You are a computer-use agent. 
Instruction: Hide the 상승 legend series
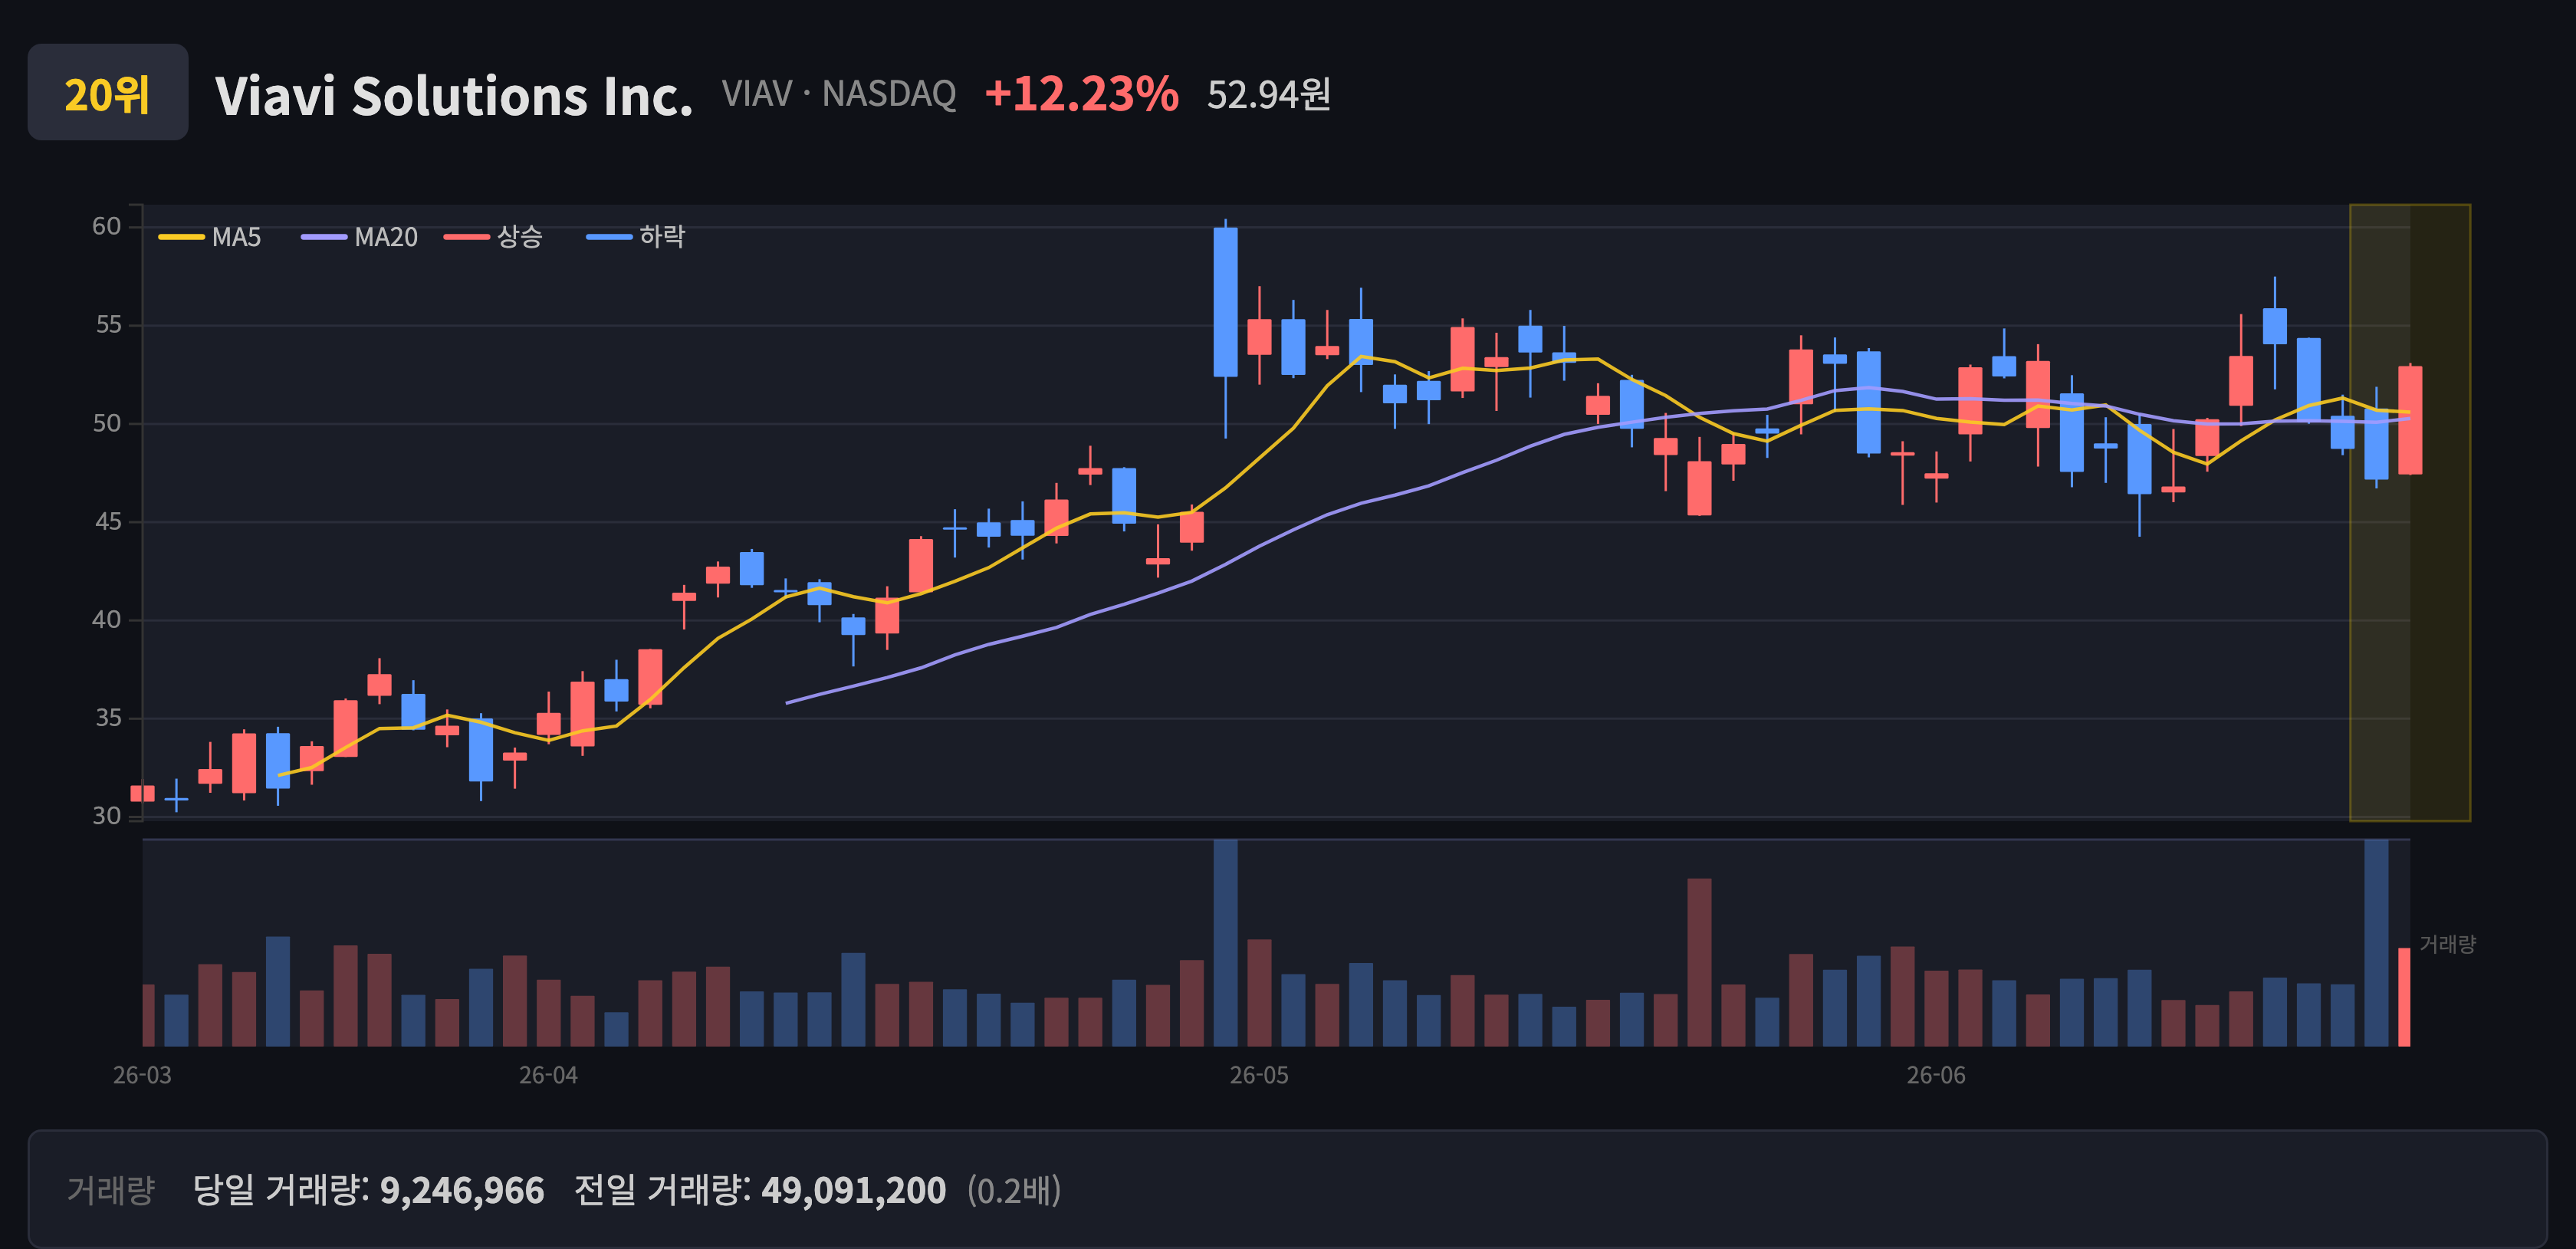[494, 237]
